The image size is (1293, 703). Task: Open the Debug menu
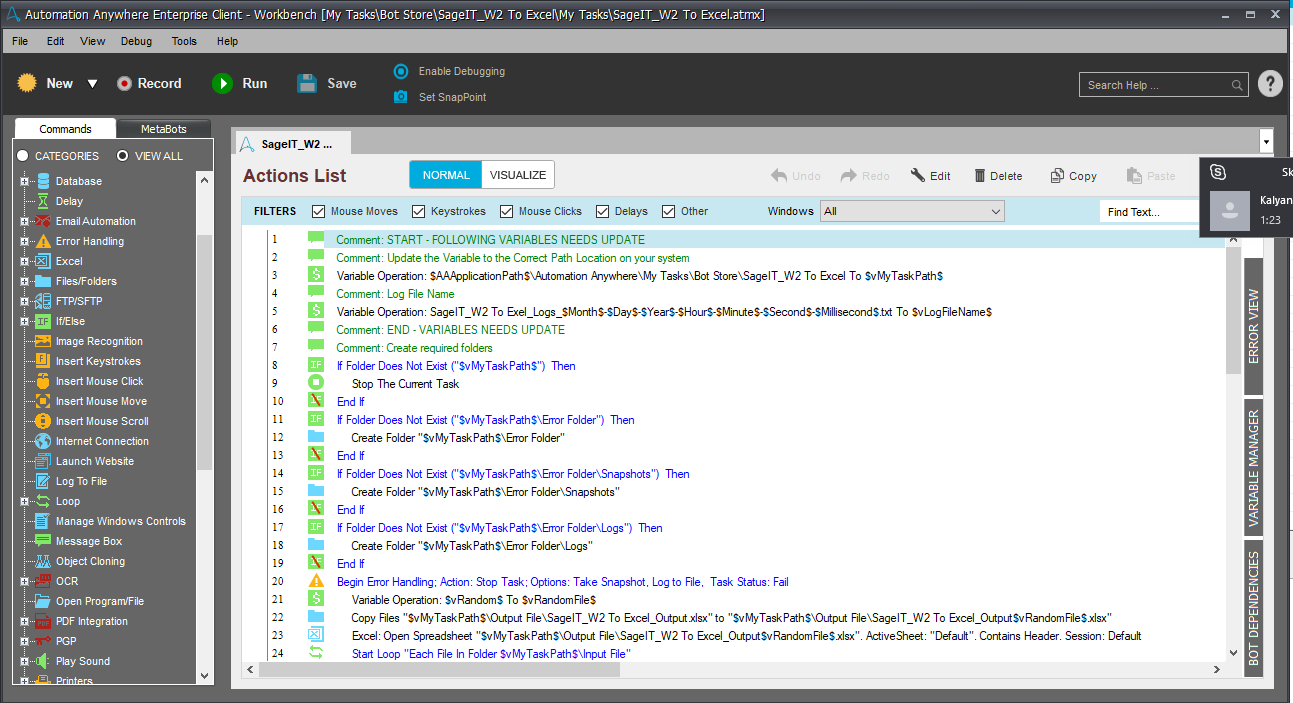tap(136, 41)
